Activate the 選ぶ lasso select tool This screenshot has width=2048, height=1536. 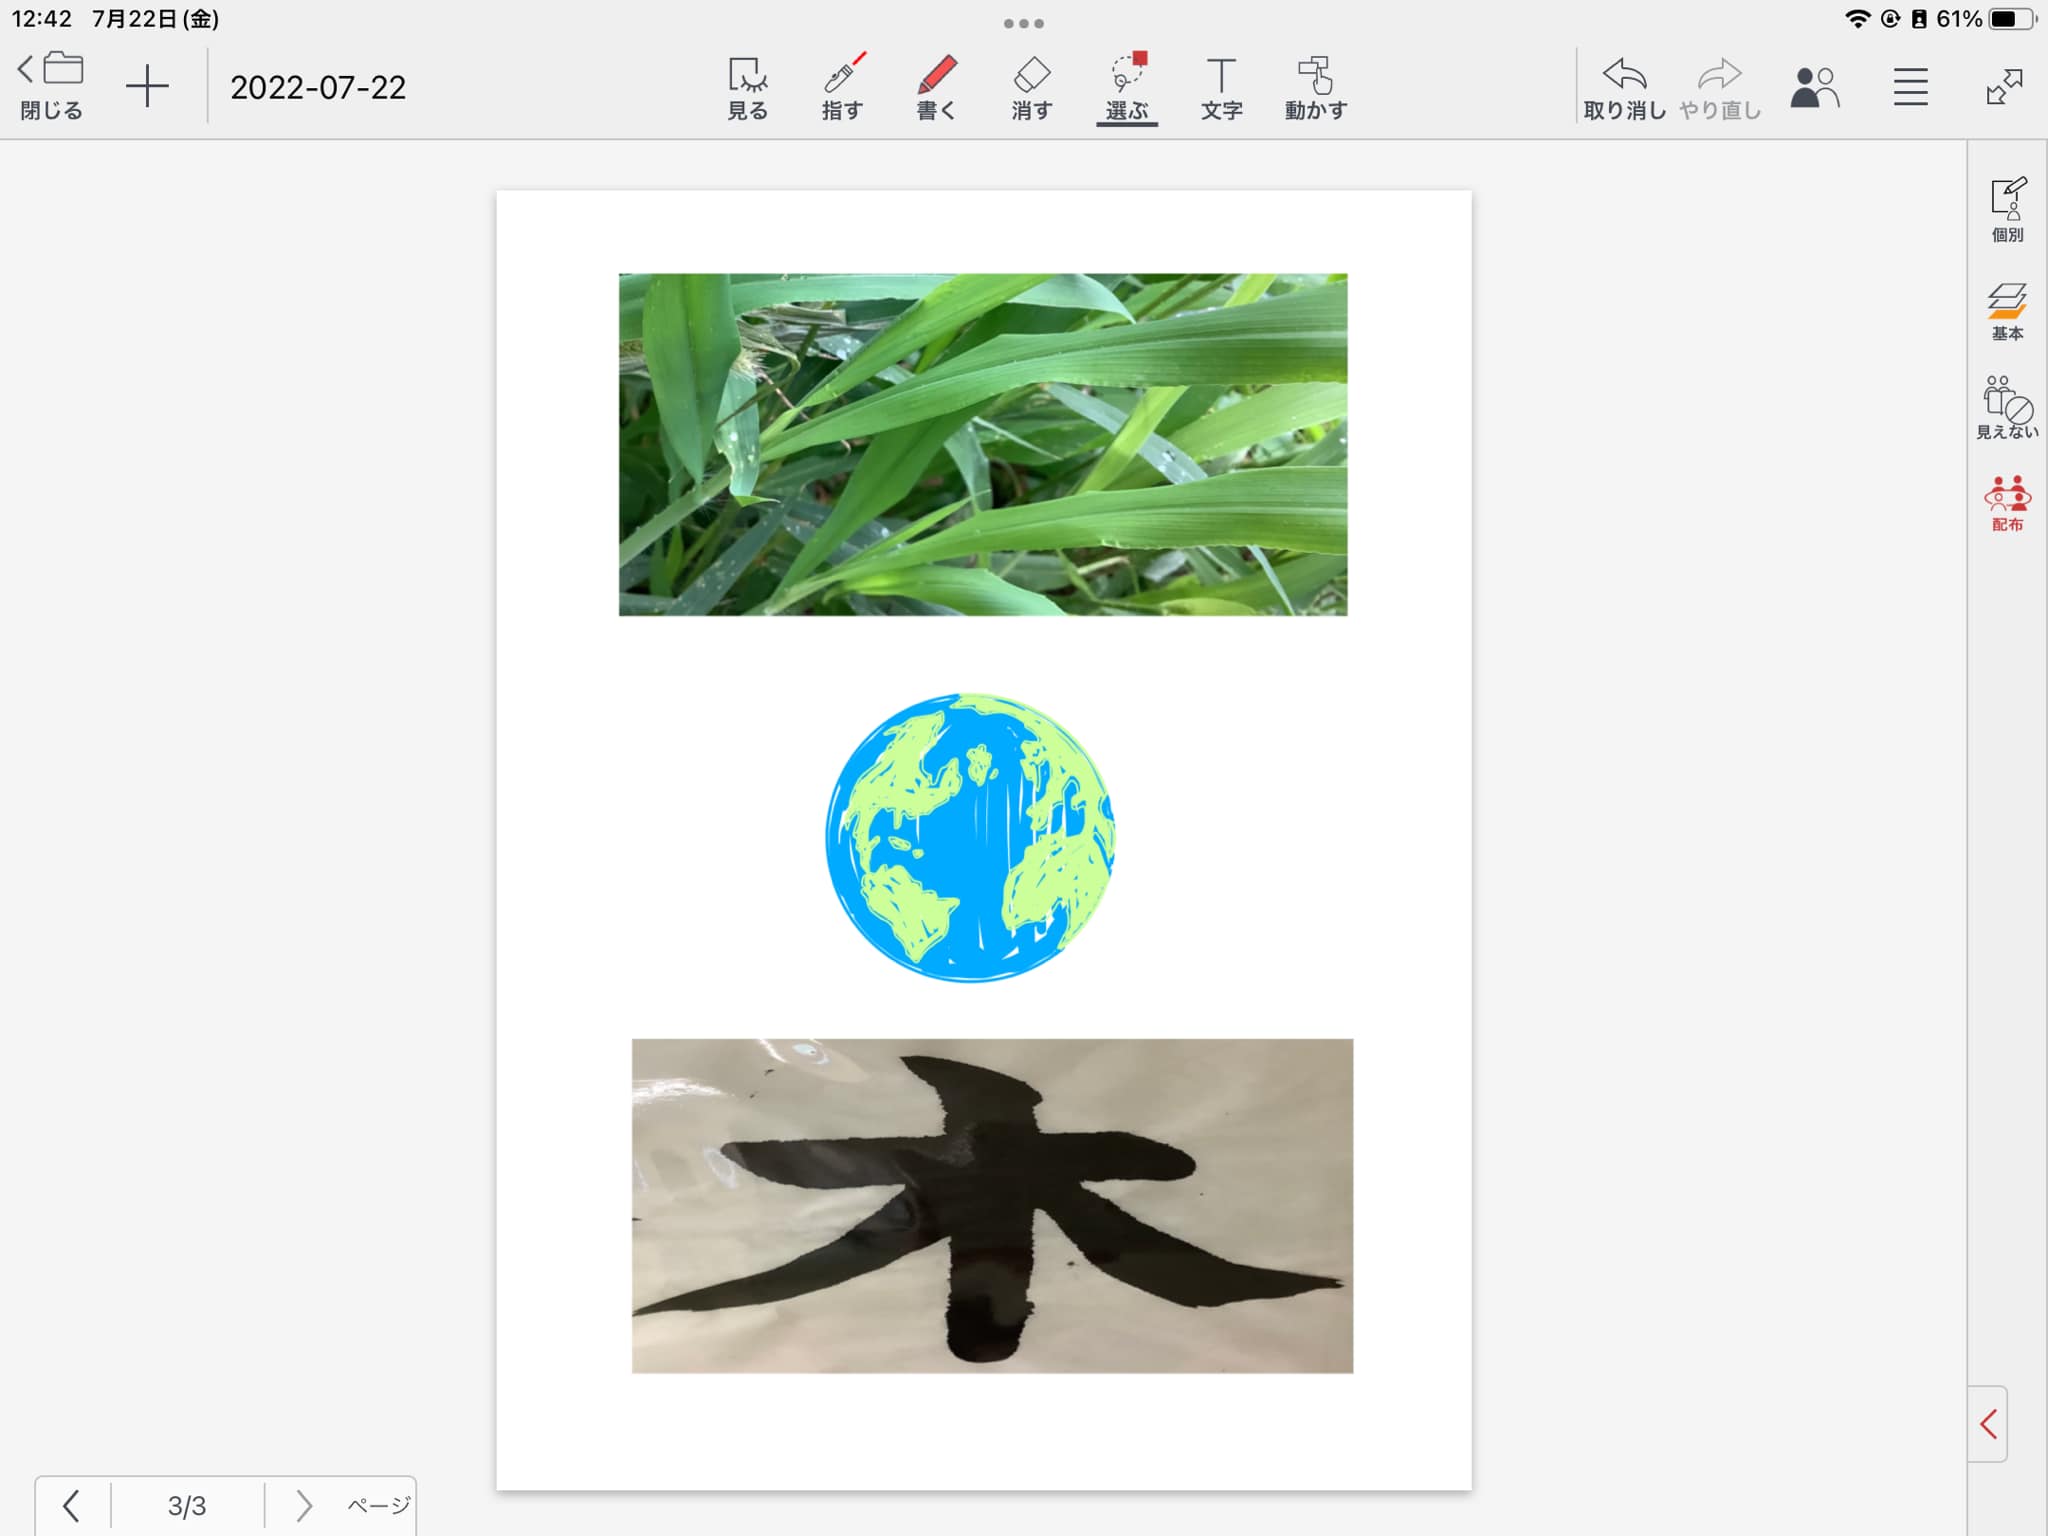[x=1127, y=88]
